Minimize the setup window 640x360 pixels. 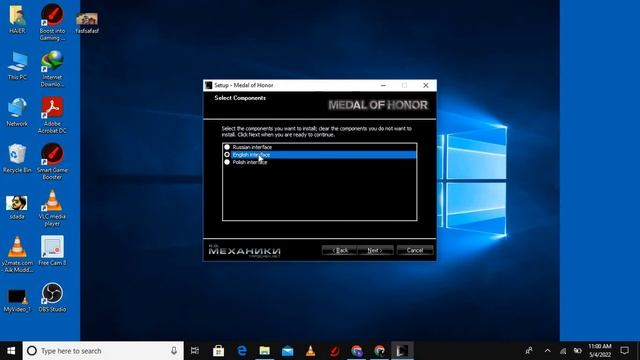coord(383,85)
